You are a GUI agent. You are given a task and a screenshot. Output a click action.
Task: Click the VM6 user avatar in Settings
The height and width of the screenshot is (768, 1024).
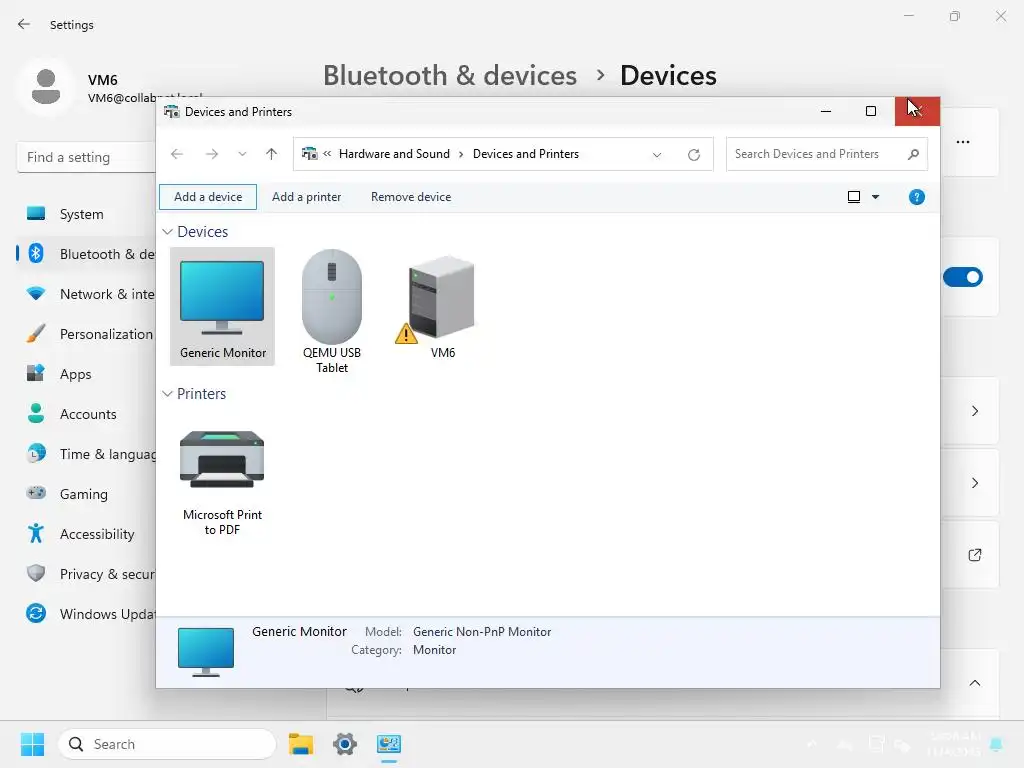click(46, 87)
